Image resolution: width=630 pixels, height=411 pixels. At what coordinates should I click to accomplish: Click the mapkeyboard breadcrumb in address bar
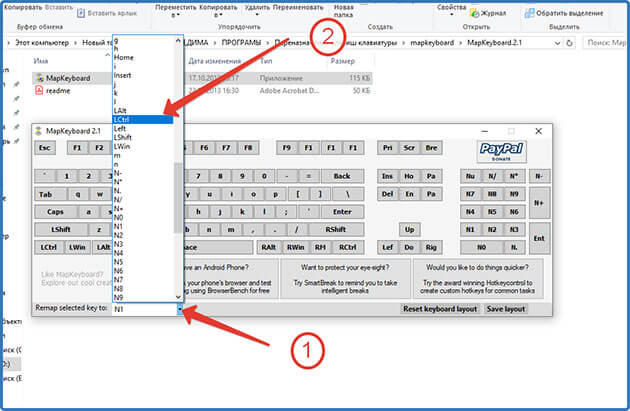(432, 43)
